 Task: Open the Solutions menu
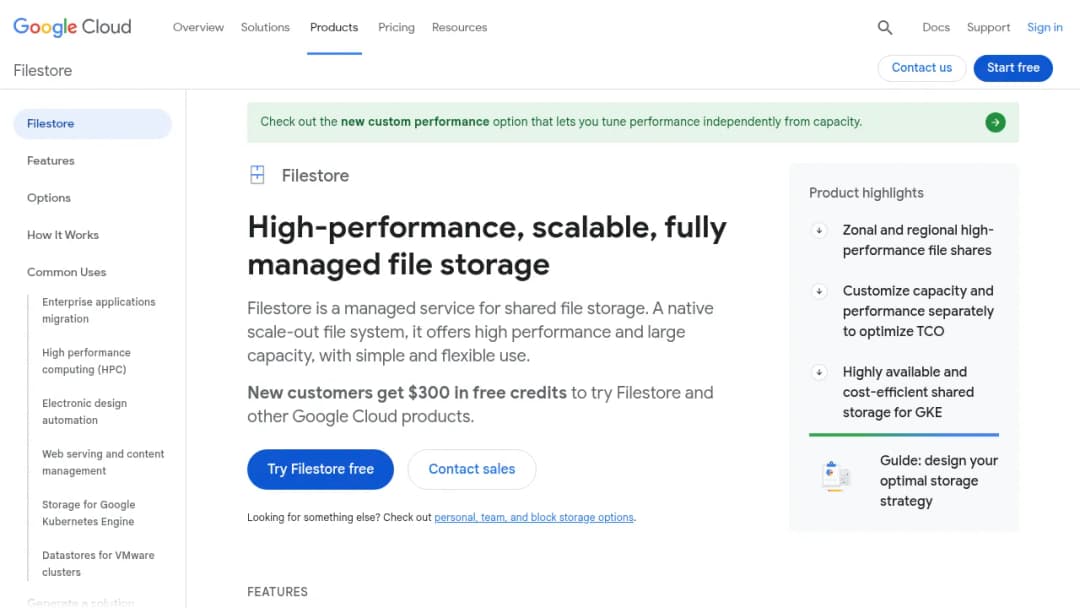coord(265,28)
